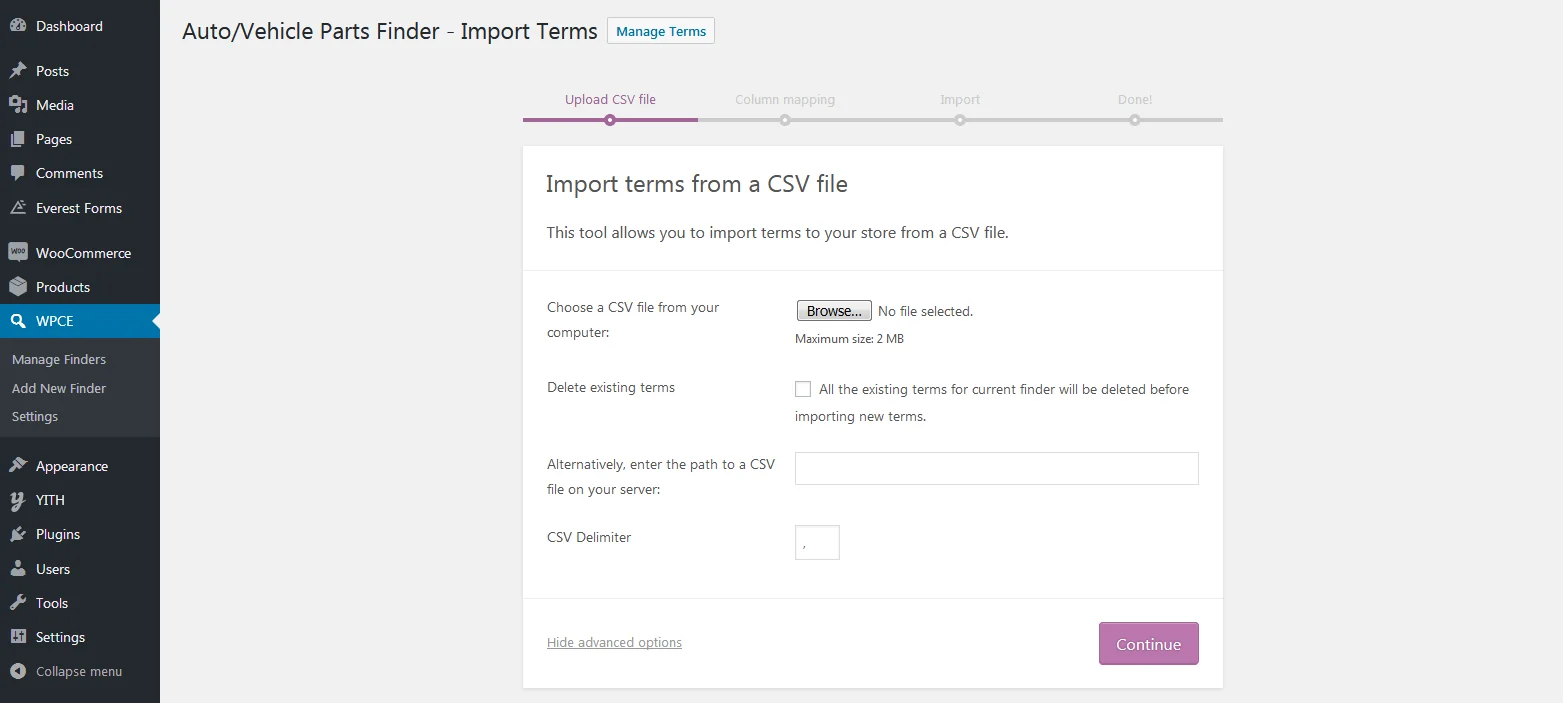Enable delete existing terms checkbox

803,389
